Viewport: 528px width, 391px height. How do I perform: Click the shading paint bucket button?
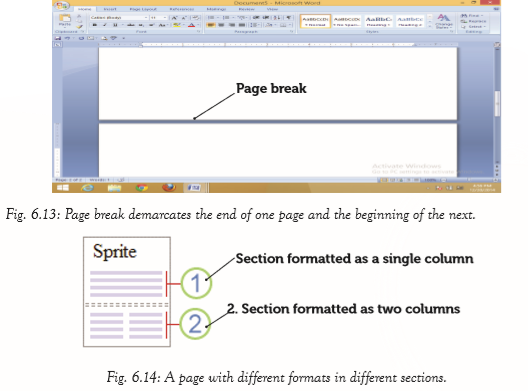tap(269, 25)
